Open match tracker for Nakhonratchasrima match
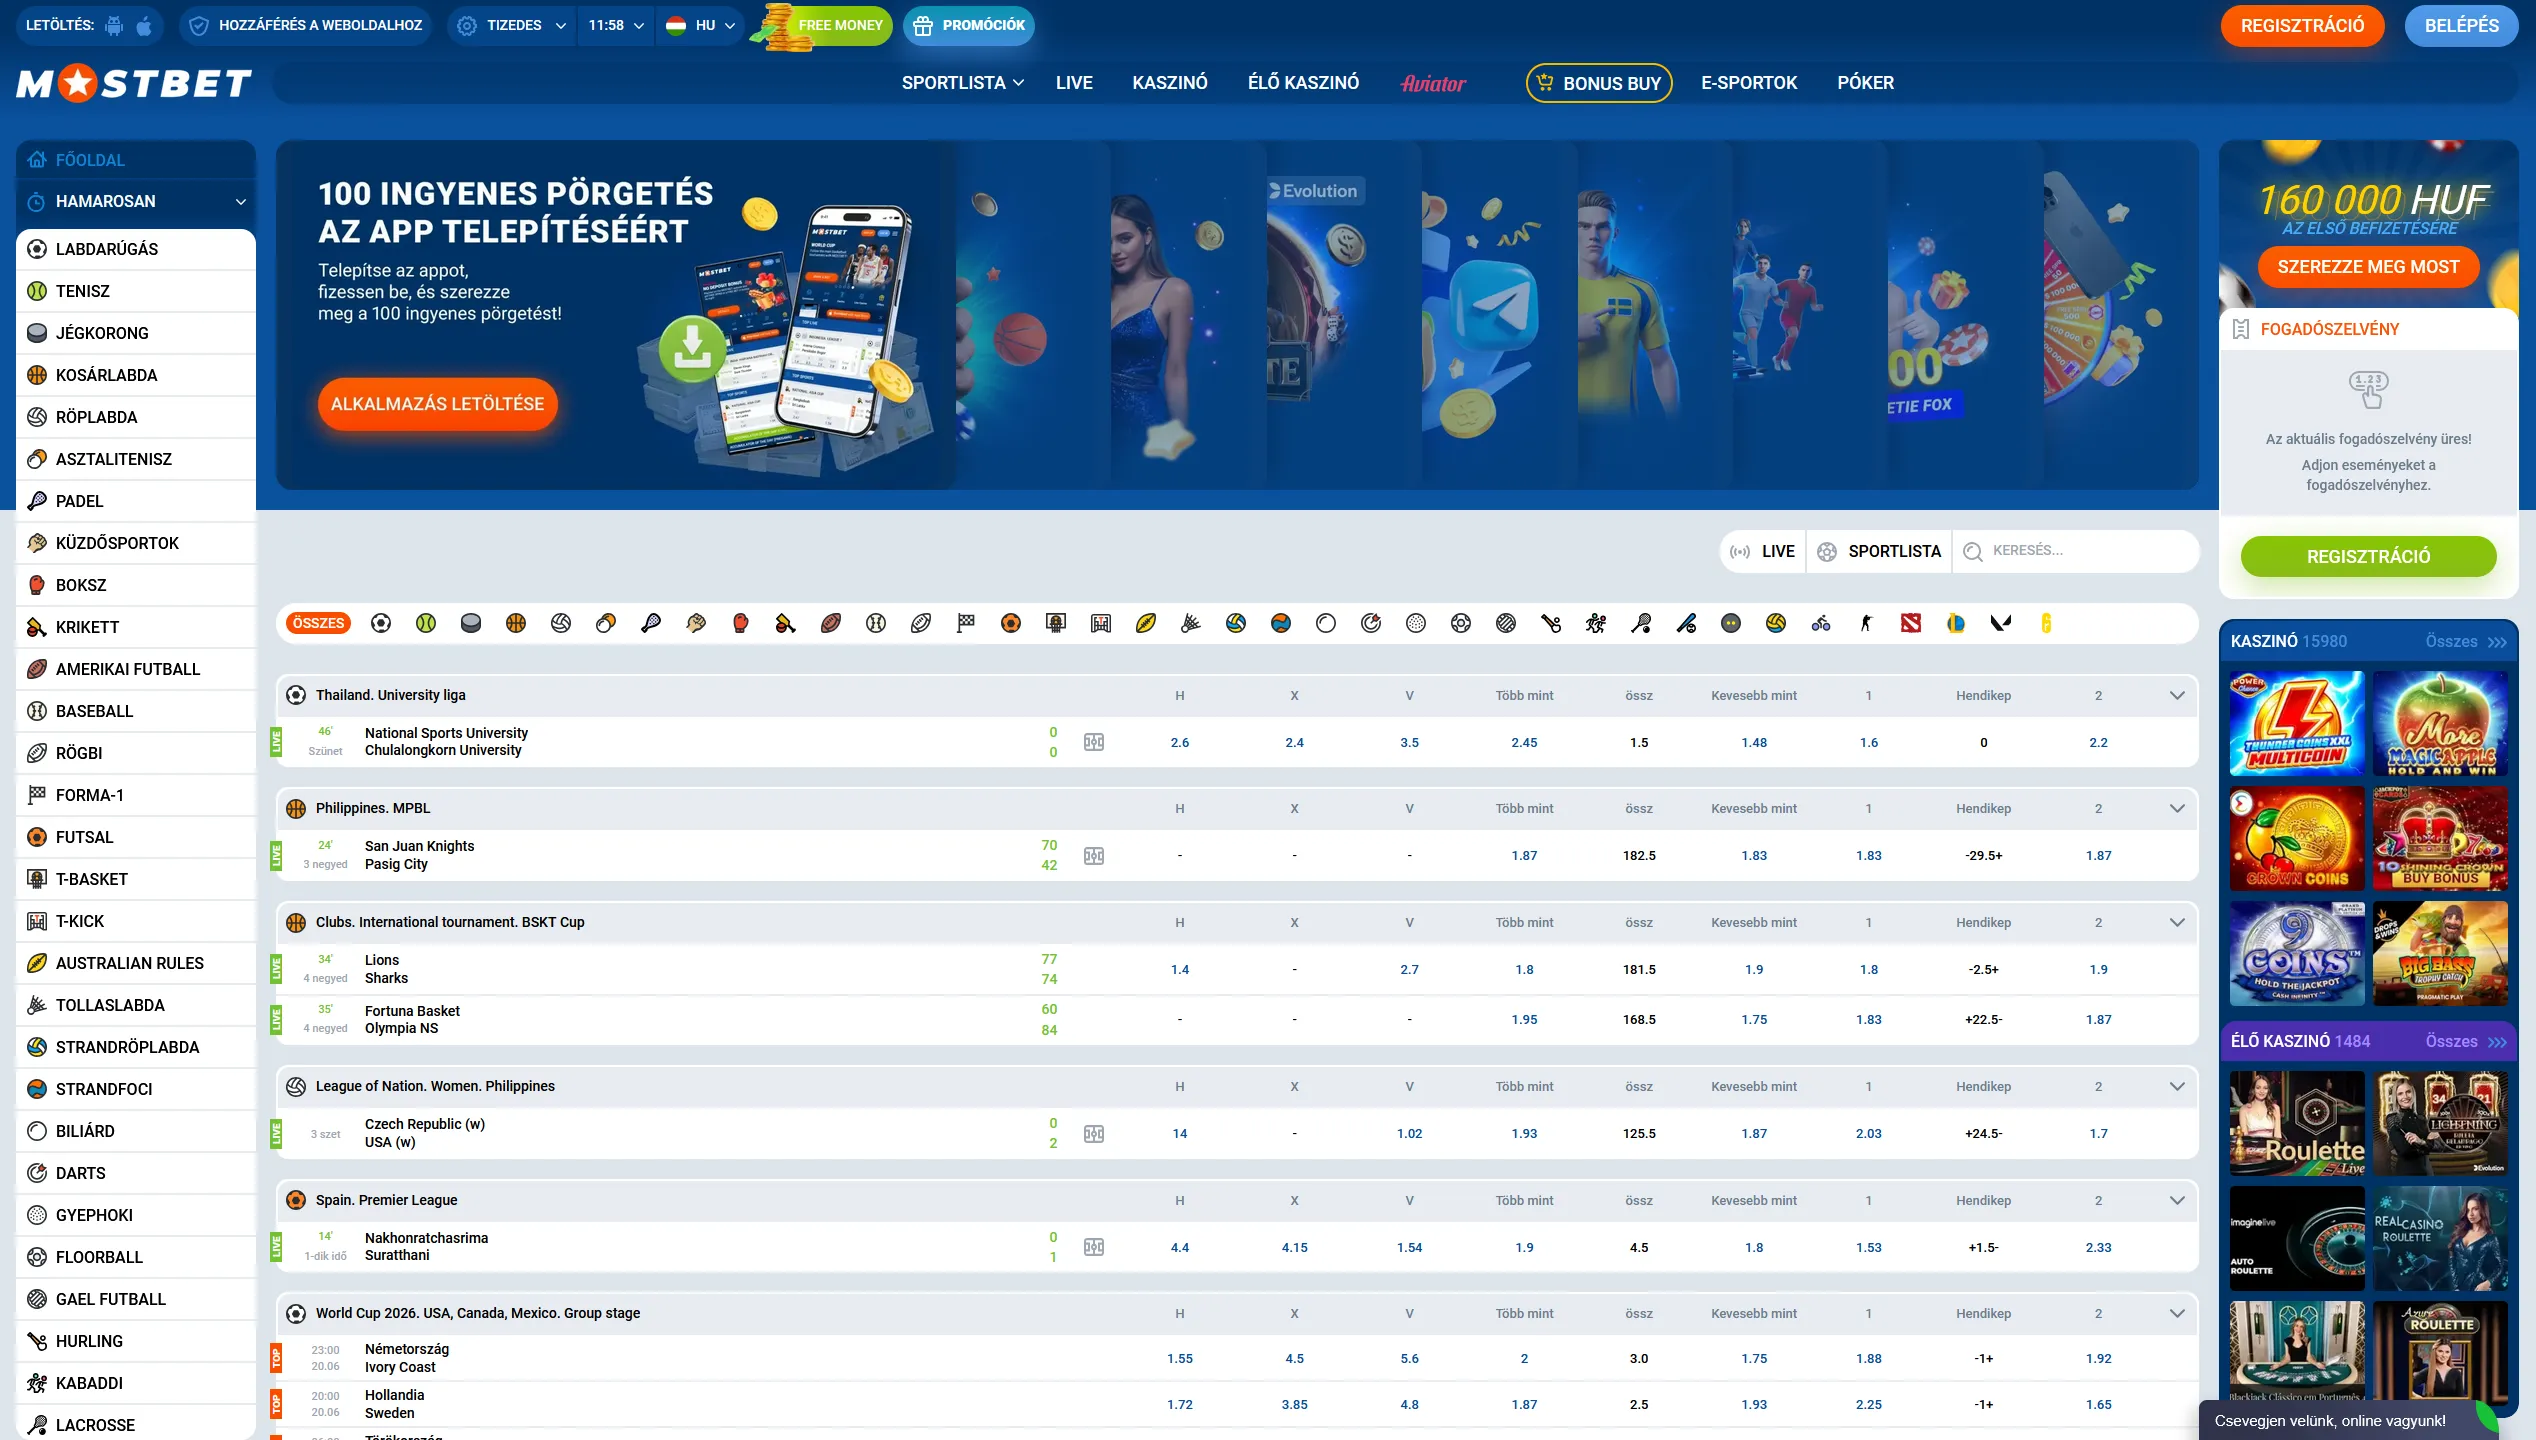 [1094, 1247]
